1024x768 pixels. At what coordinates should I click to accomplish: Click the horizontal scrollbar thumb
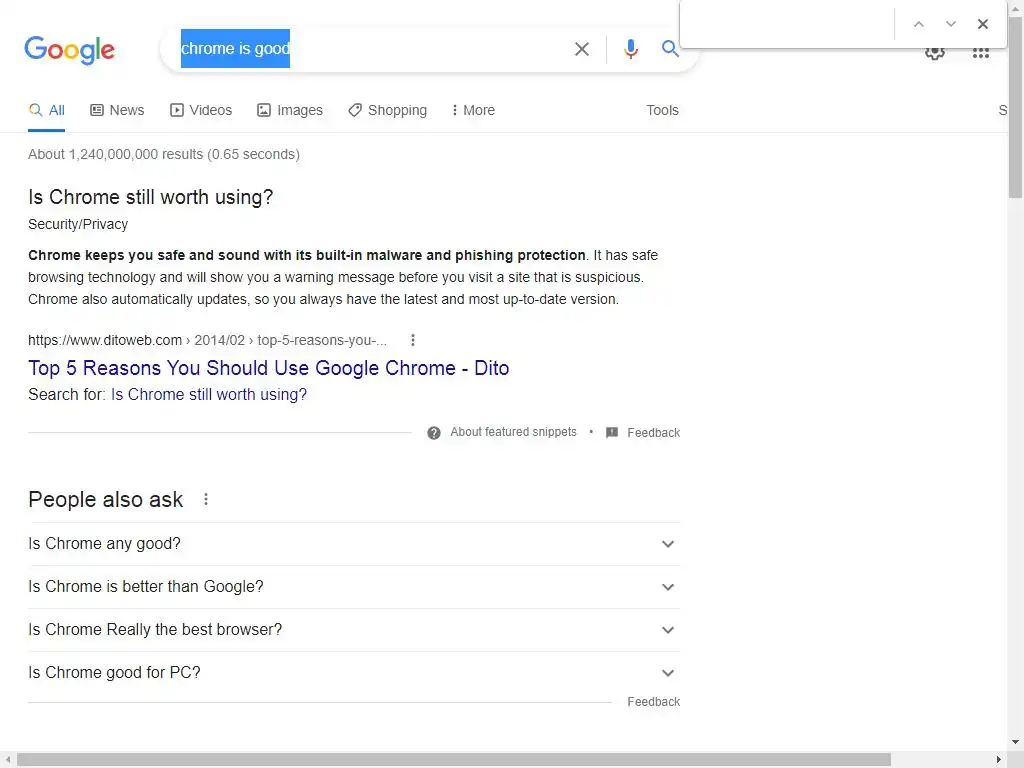(454, 760)
